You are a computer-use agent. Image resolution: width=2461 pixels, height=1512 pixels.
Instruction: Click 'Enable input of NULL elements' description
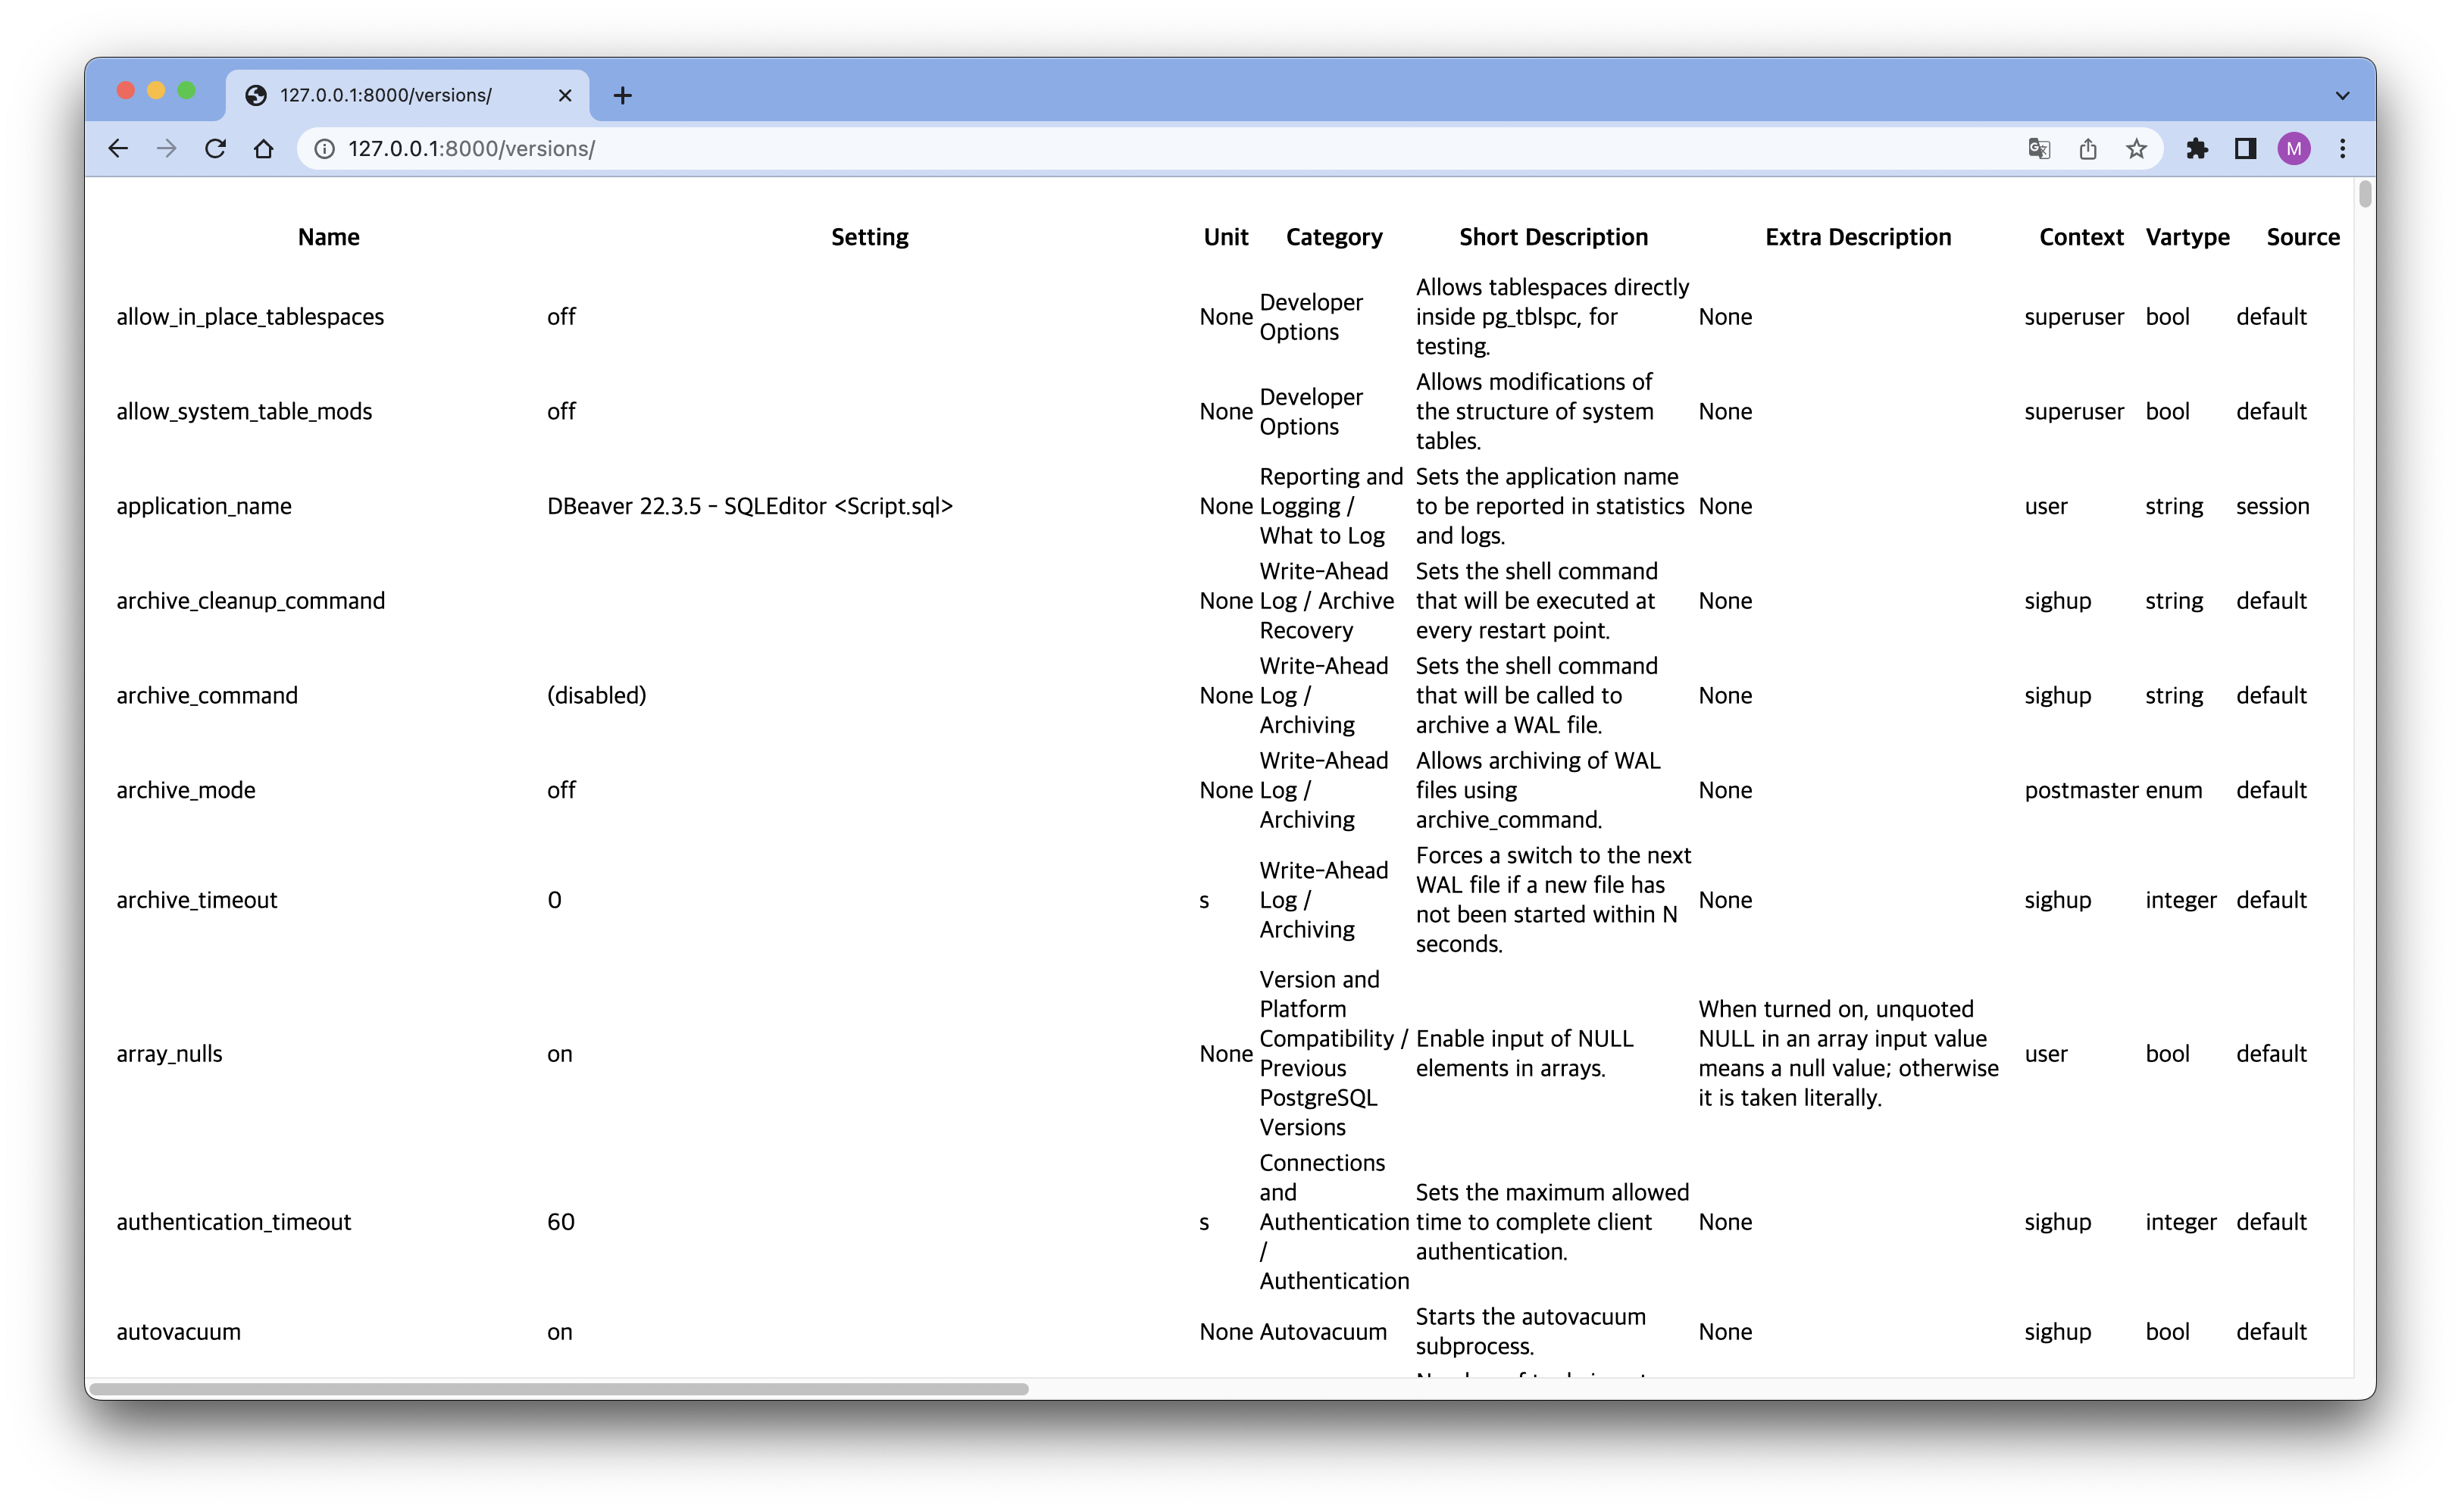[1524, 1054]
